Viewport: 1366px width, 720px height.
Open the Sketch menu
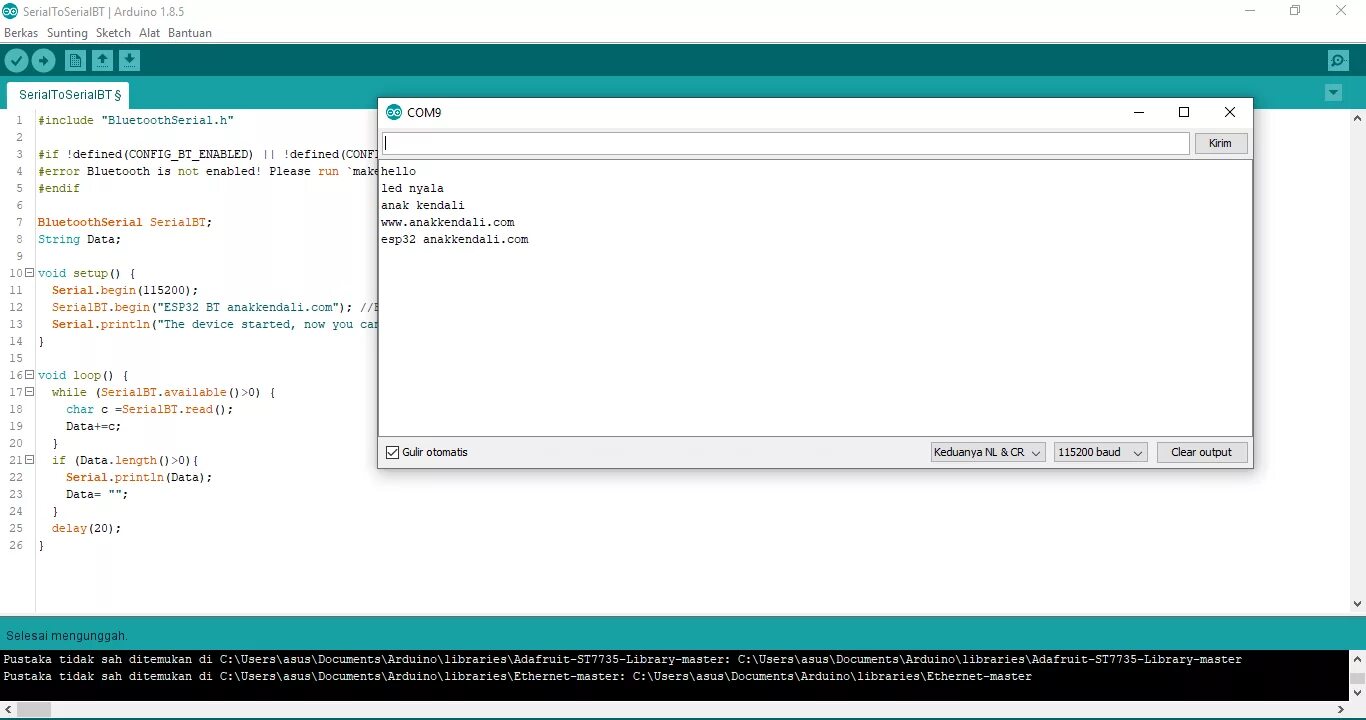pyautogui.click(x=113, y=33)
